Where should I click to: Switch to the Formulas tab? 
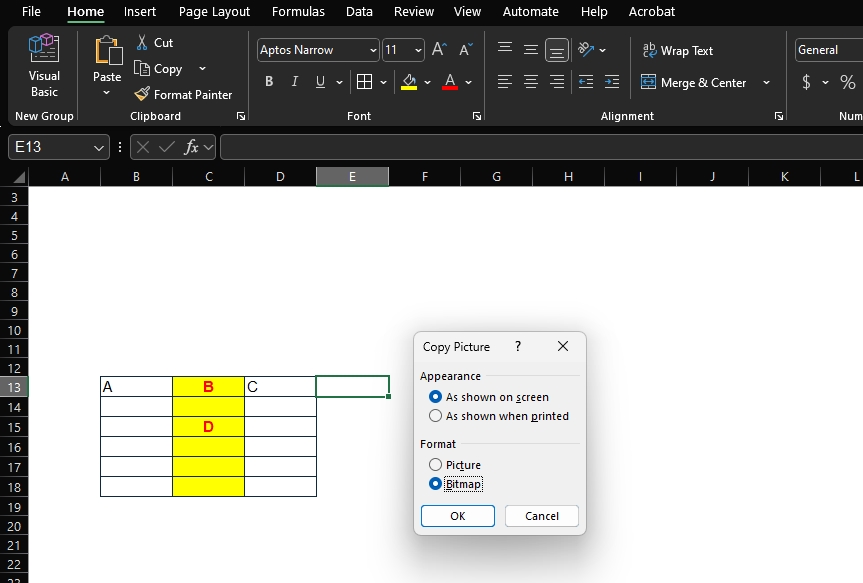[x=298, y=12]
